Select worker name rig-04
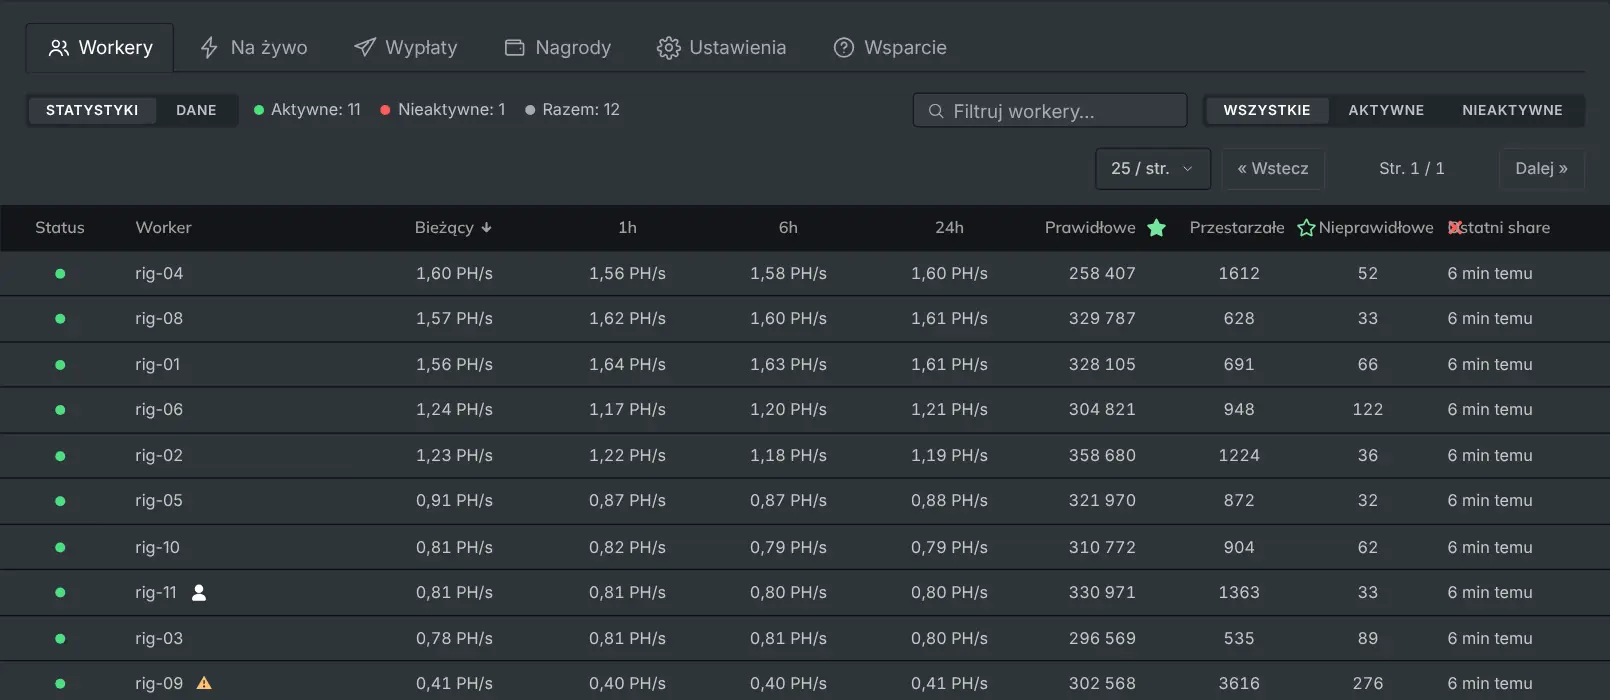This screenshot has width=1610, height=700. [x=159, y=274]
